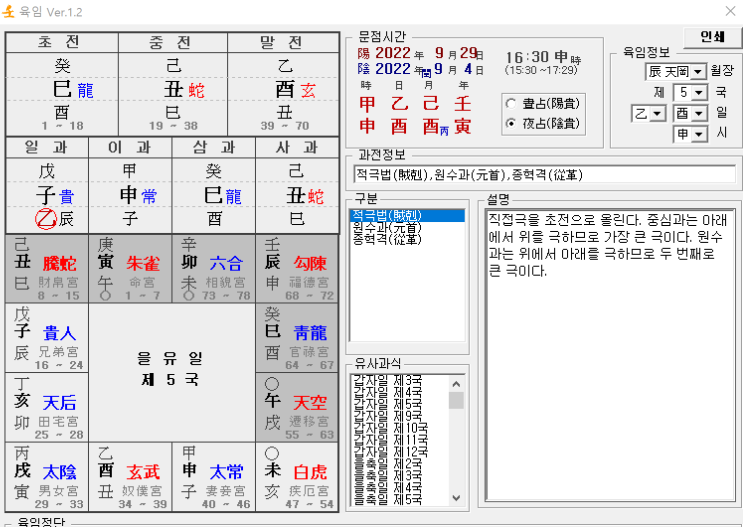Click the 天空 cell in the board
Viewport: 743px width, 527px height.
pos(297,408)
